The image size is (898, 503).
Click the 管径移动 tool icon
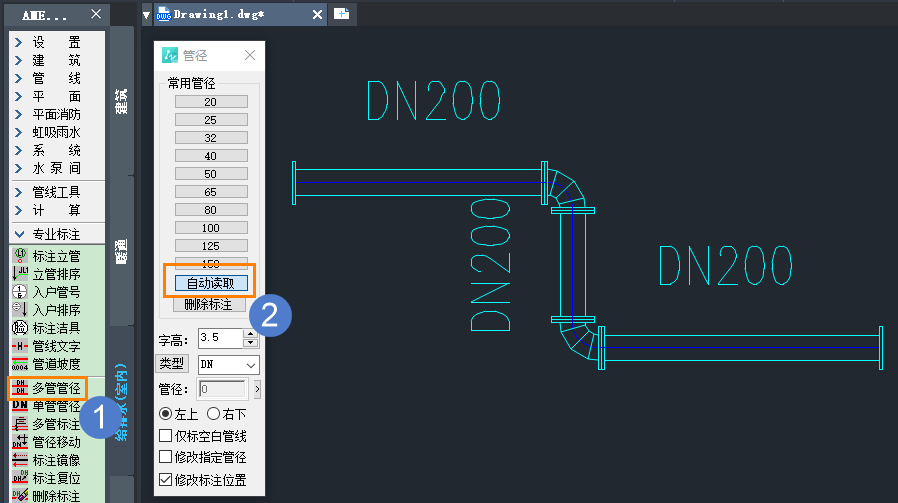point(19,442)
